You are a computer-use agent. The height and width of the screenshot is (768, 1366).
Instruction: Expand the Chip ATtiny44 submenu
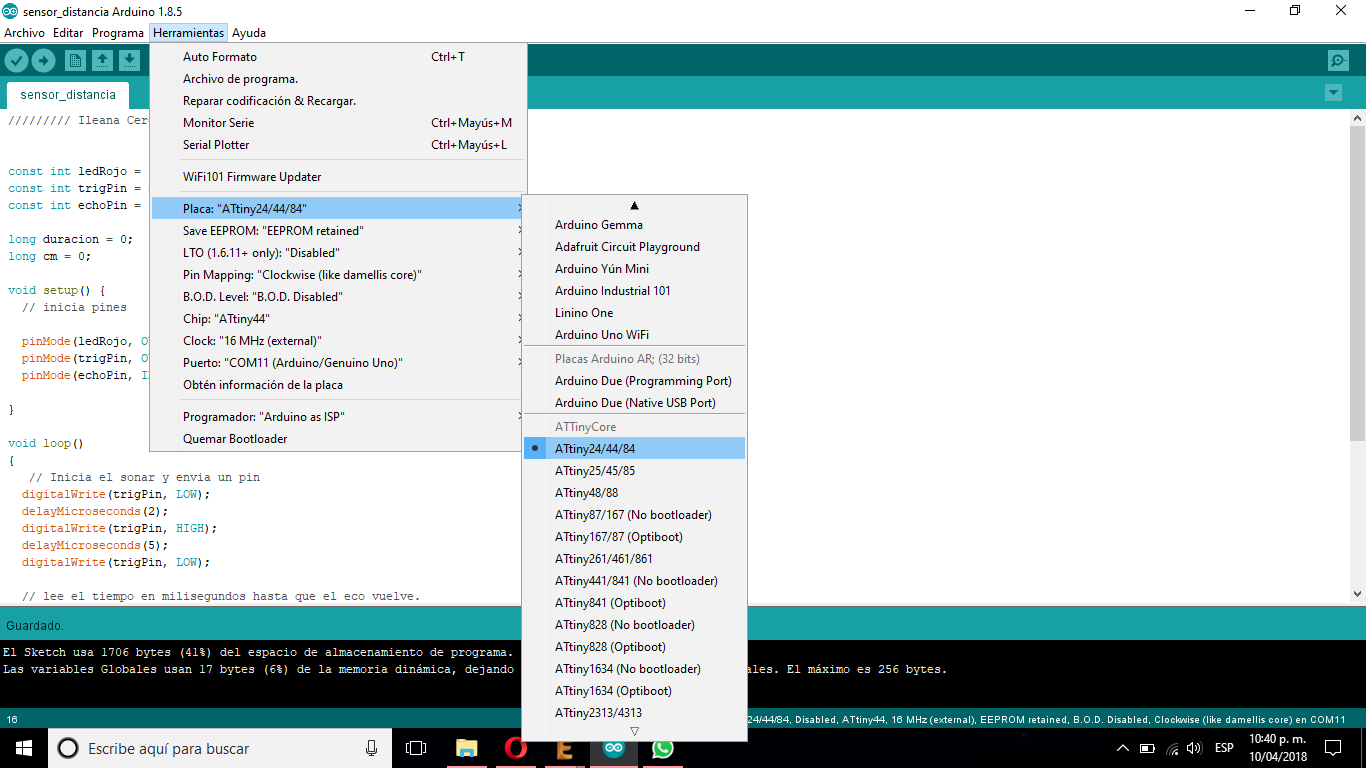[x=338, y=319]
